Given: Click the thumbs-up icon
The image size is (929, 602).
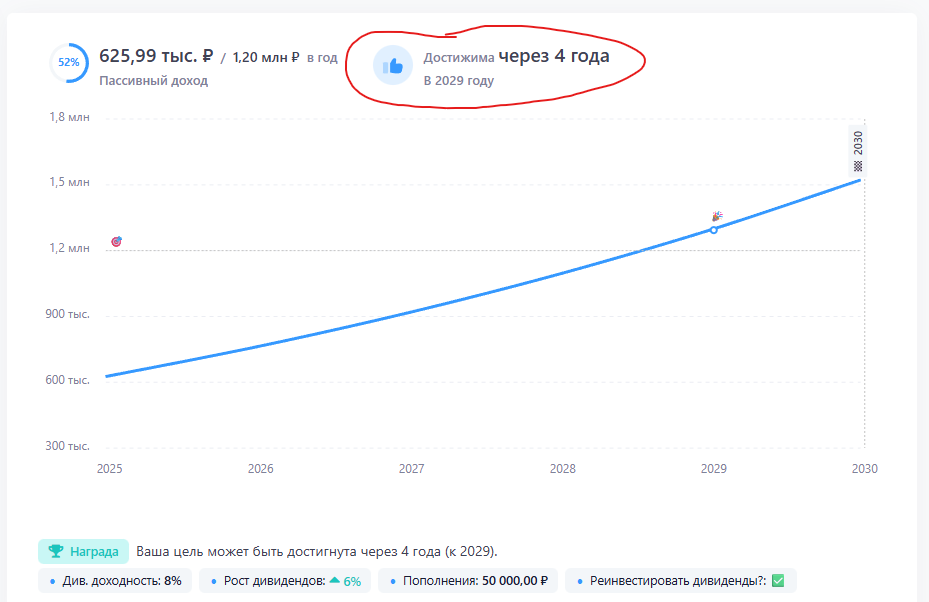Looking at the screenshot, I should tap(393, 66).
